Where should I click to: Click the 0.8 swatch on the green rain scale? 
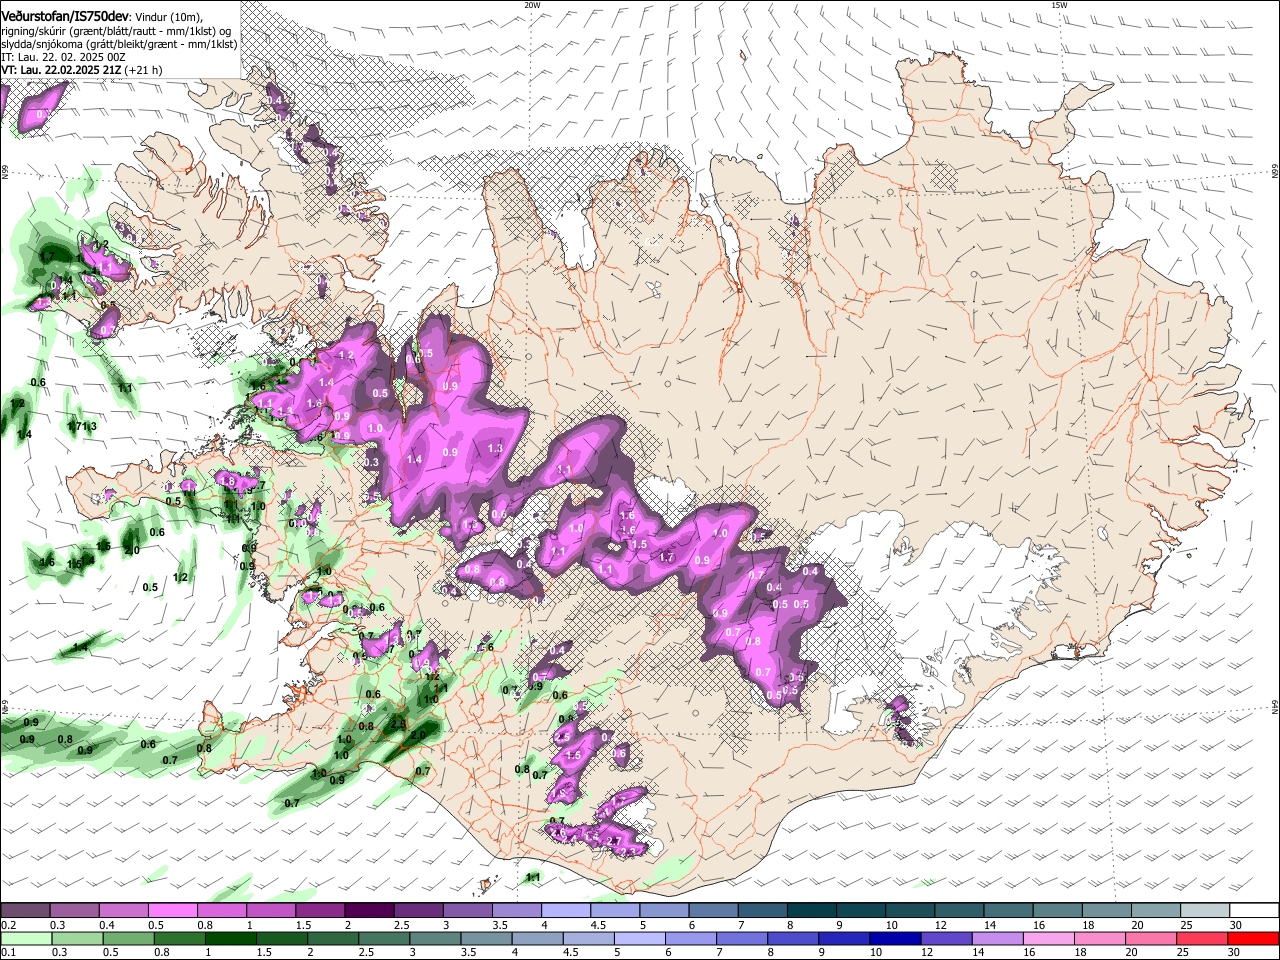[x=178, y=938]
